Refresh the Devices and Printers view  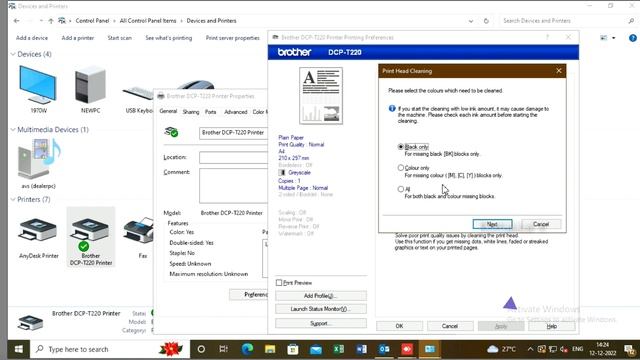point(486,21)
